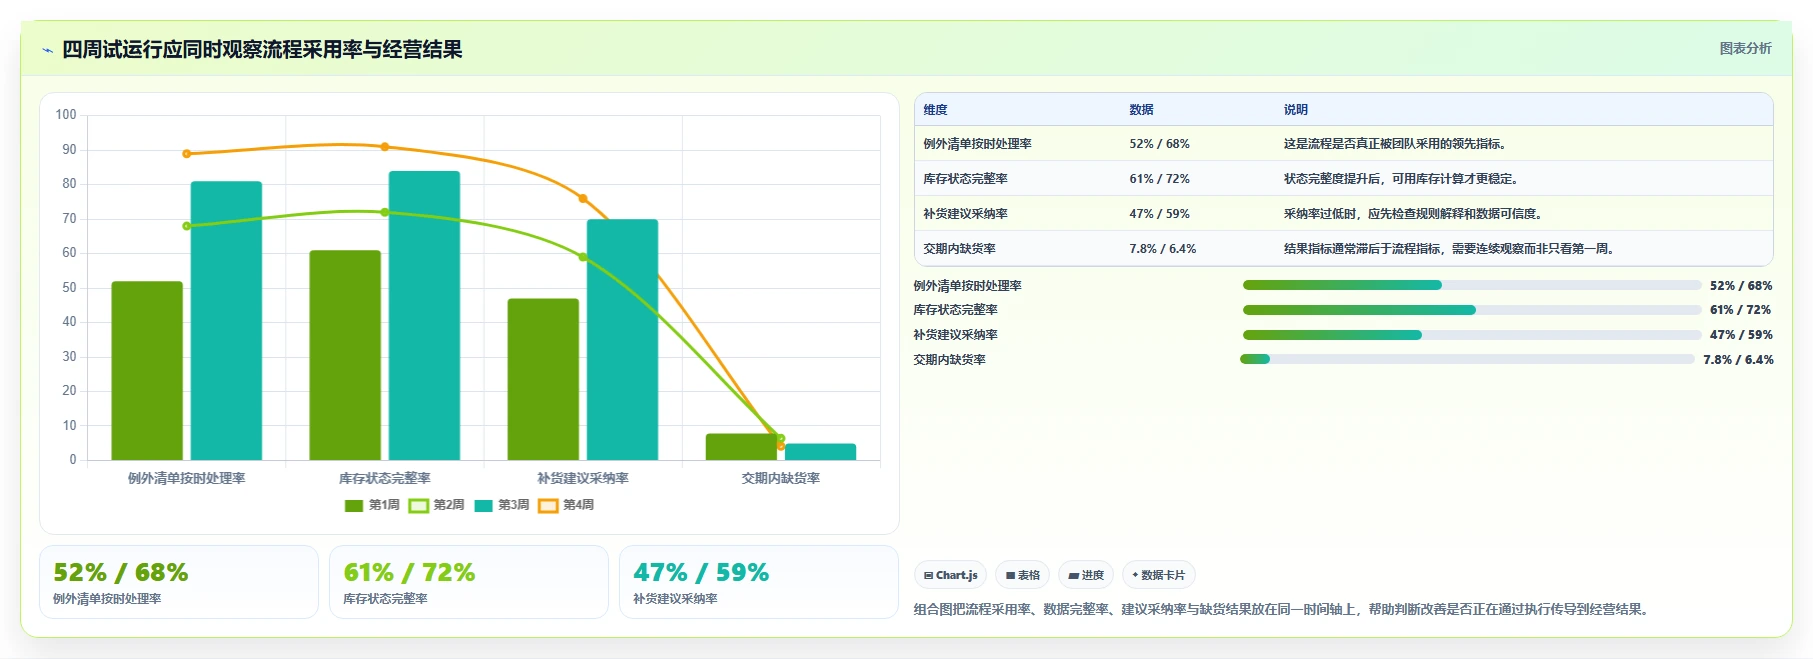Toggle the 第3周 legend entry
This screenshot has height=659, width=1813.
pos(502,505)
